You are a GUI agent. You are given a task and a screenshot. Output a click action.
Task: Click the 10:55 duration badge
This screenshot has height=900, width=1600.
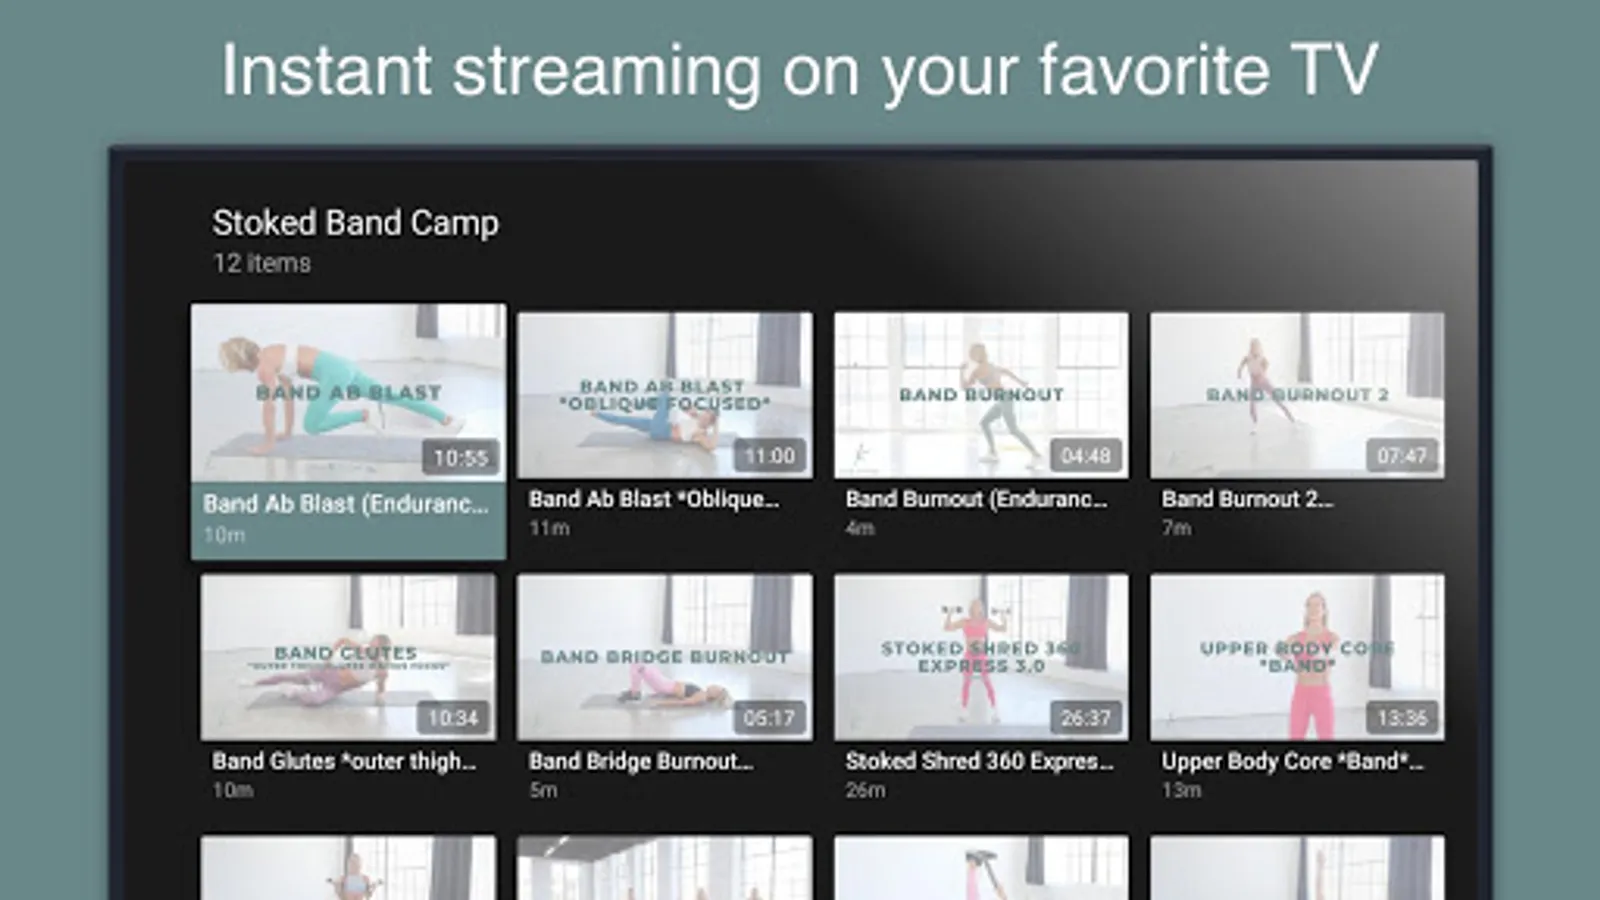pyautogui.click(x=460, y=458)
